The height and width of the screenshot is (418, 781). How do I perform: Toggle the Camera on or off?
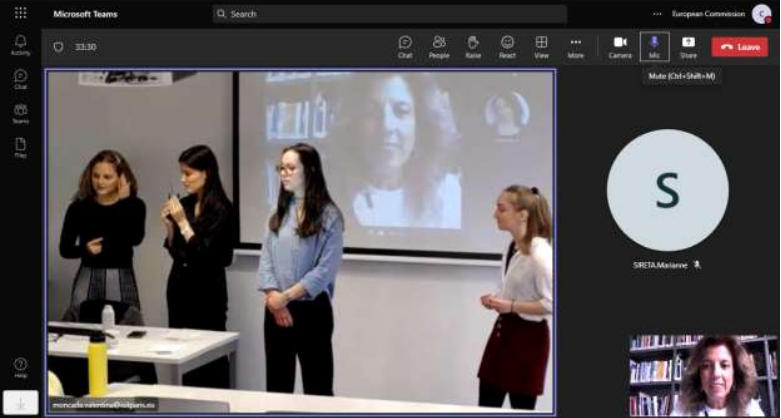[x=620, y=46]
